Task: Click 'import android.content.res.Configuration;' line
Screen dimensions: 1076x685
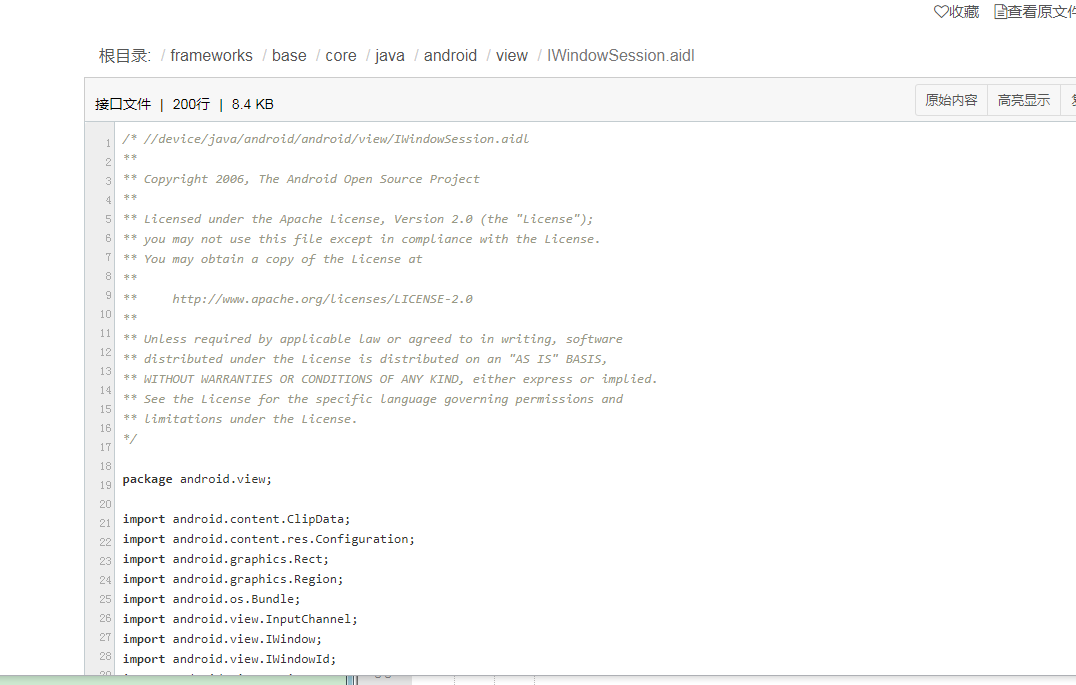Action: pos(268,539)
